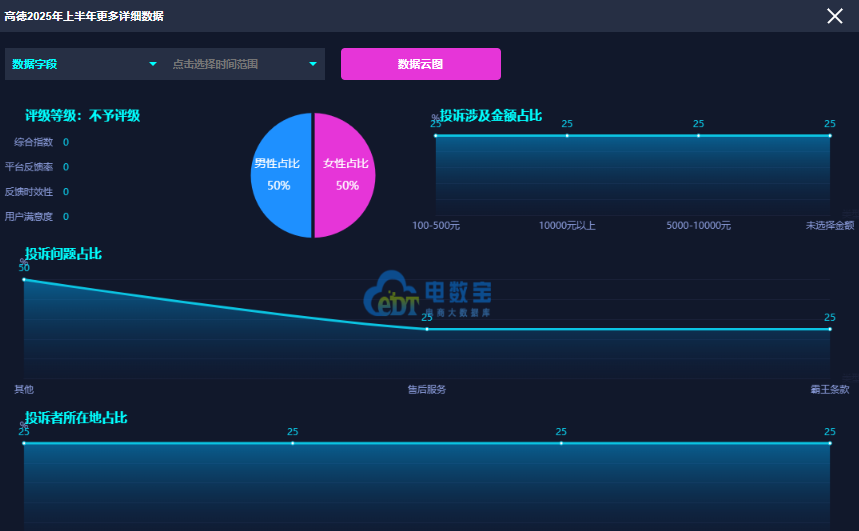
Task: Click the 综合指数 label
Action: pos(33,142)
